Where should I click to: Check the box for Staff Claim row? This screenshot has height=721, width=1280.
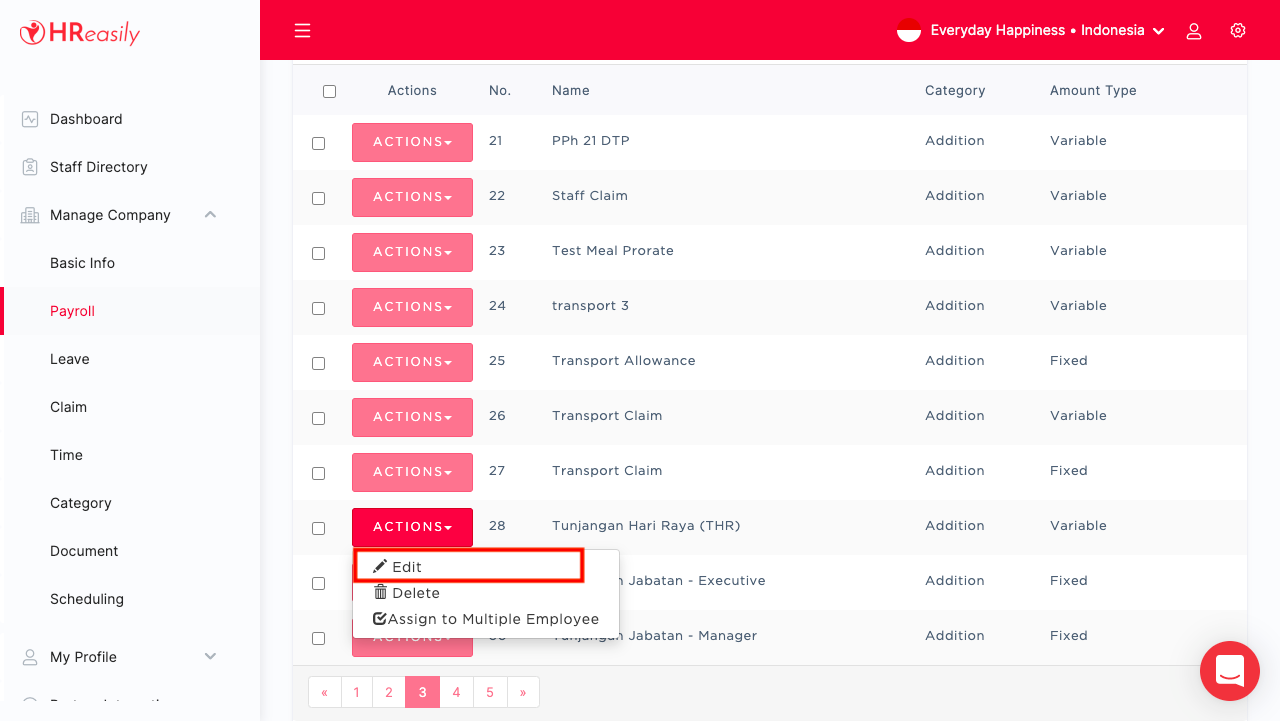click(318, 198)
